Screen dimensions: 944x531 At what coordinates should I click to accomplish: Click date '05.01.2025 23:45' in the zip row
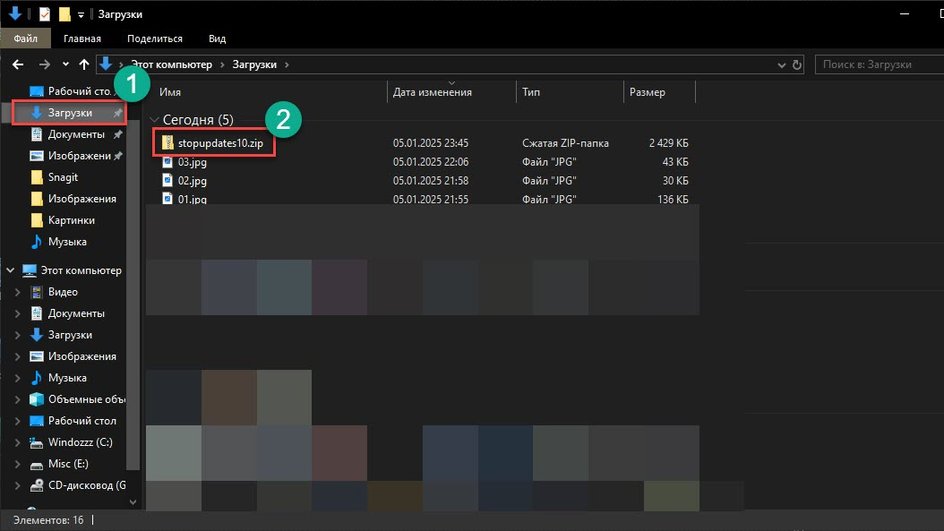coord(430,143)
